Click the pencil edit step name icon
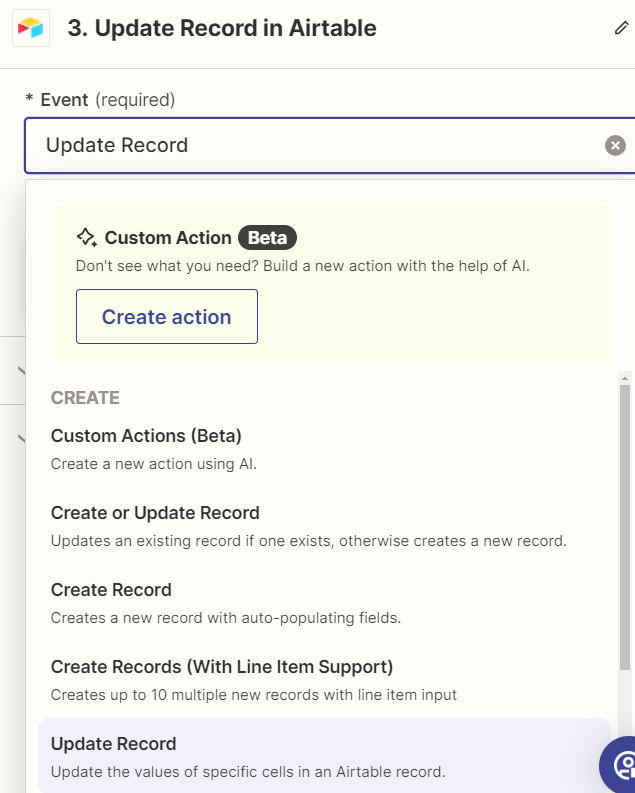 pos(621,28)
